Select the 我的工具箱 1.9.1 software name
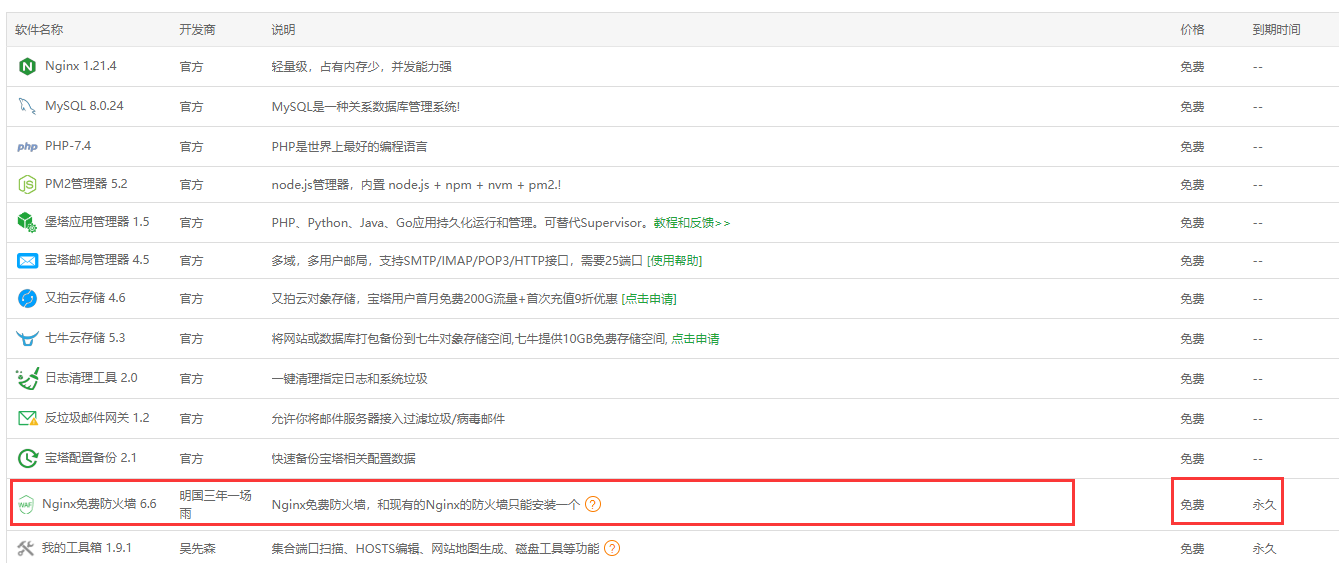 (x=87, y=548)
